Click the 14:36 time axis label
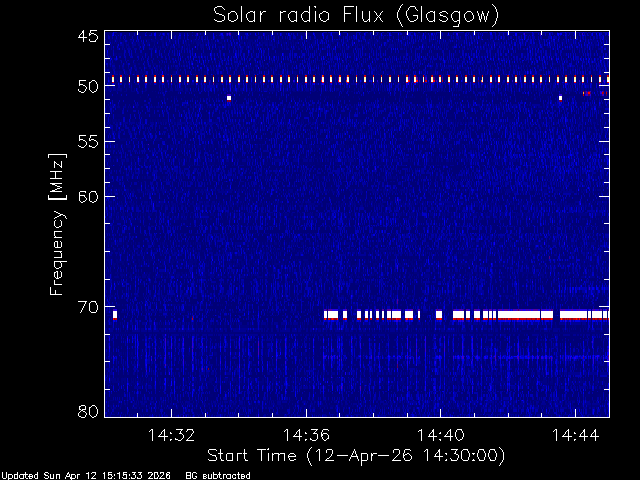 [x=306, y=435]
